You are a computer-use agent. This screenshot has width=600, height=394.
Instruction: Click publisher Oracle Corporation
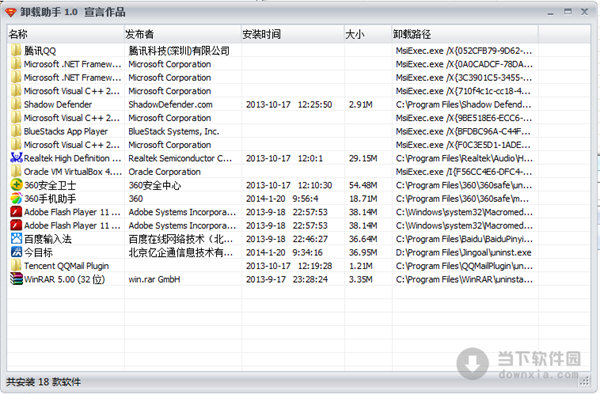165,172
